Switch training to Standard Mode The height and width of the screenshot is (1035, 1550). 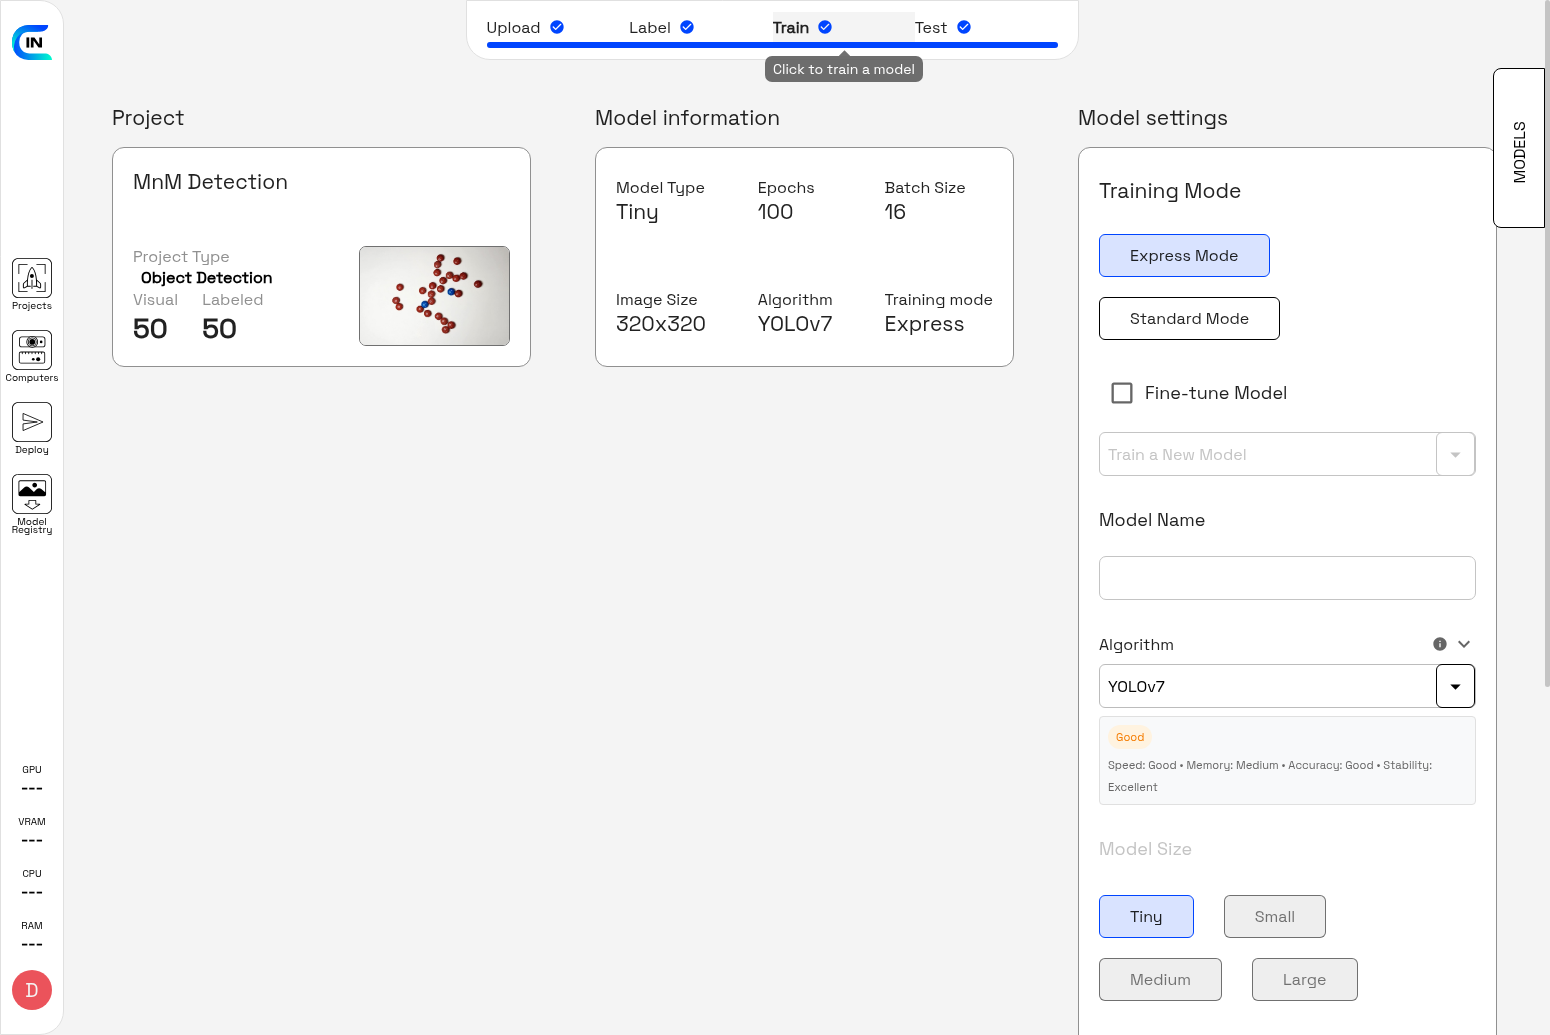point(1189,318)
